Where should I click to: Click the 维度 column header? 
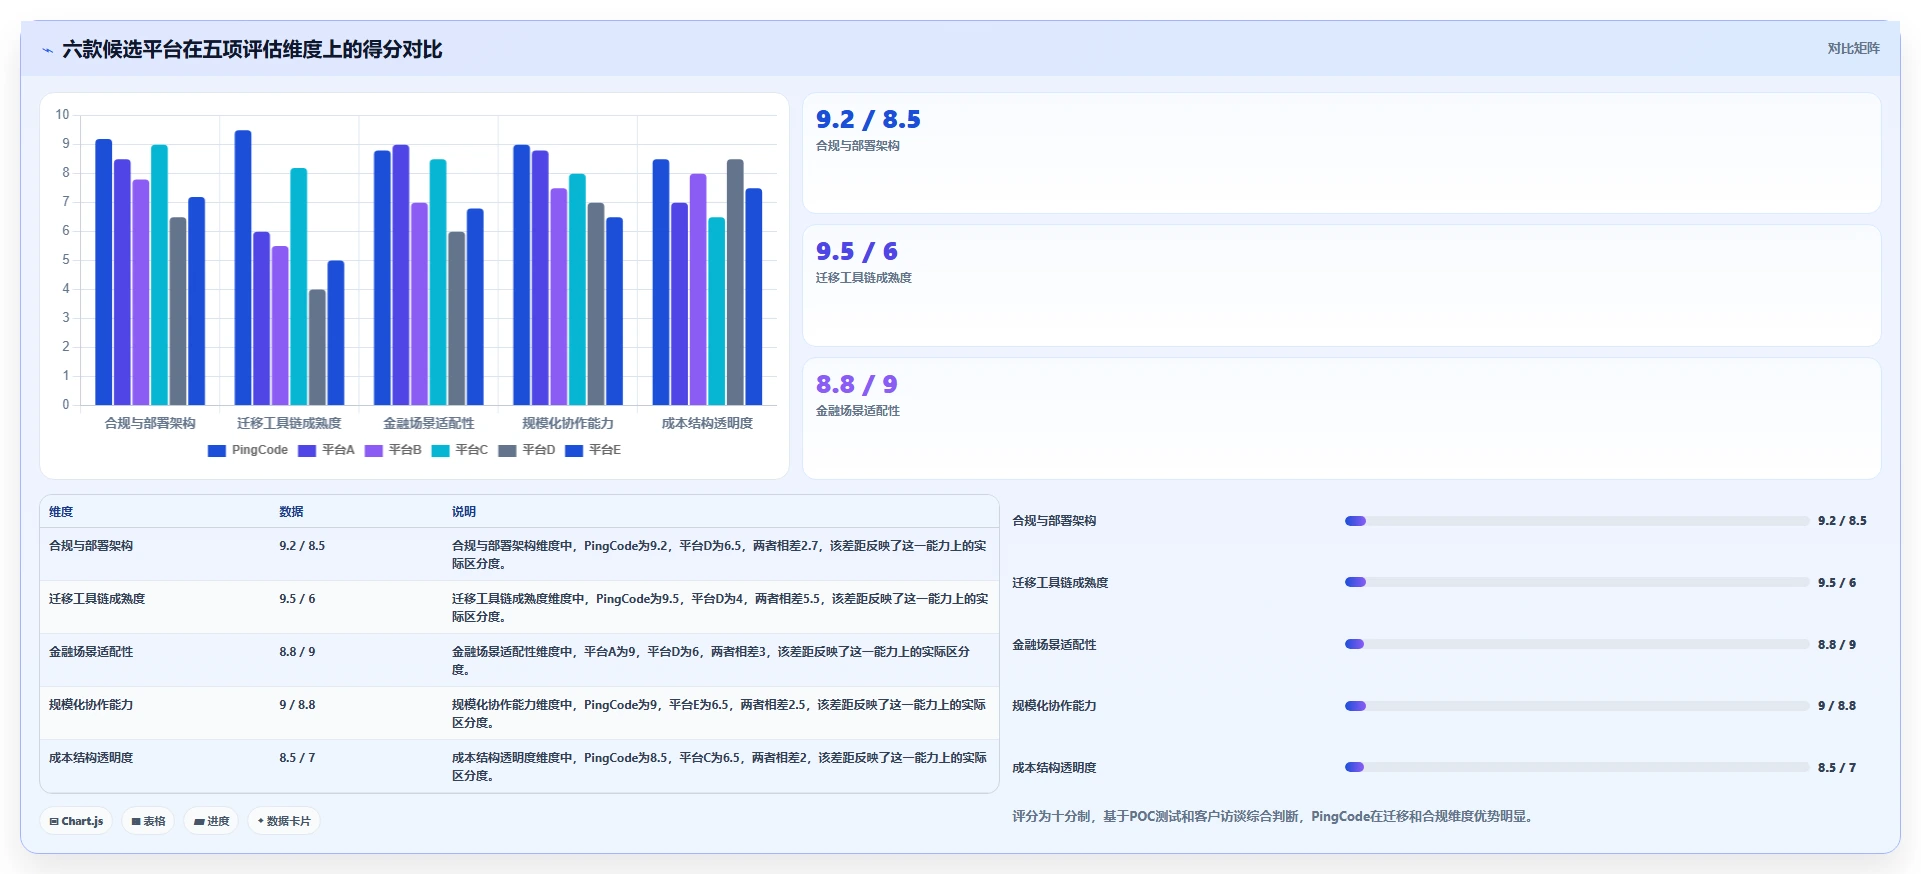[x=61, y=512]
